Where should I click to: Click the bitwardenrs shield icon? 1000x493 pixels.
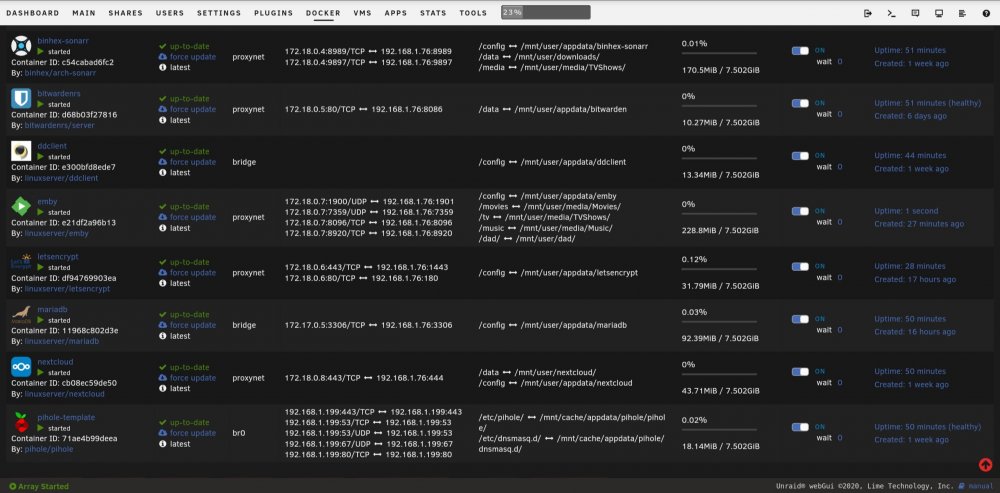point(21,98)
